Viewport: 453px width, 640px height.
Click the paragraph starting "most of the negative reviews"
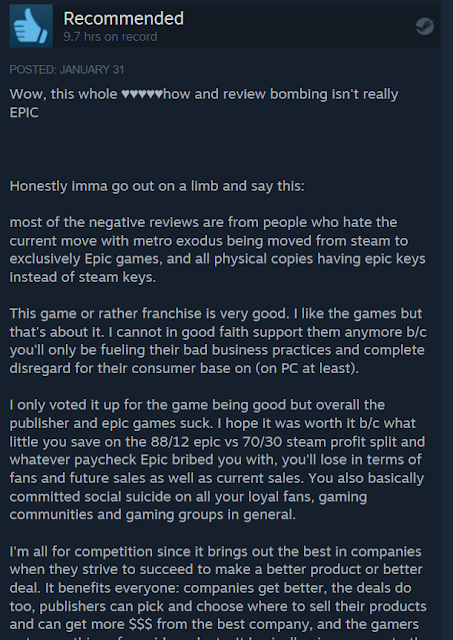tap(218, 249)
